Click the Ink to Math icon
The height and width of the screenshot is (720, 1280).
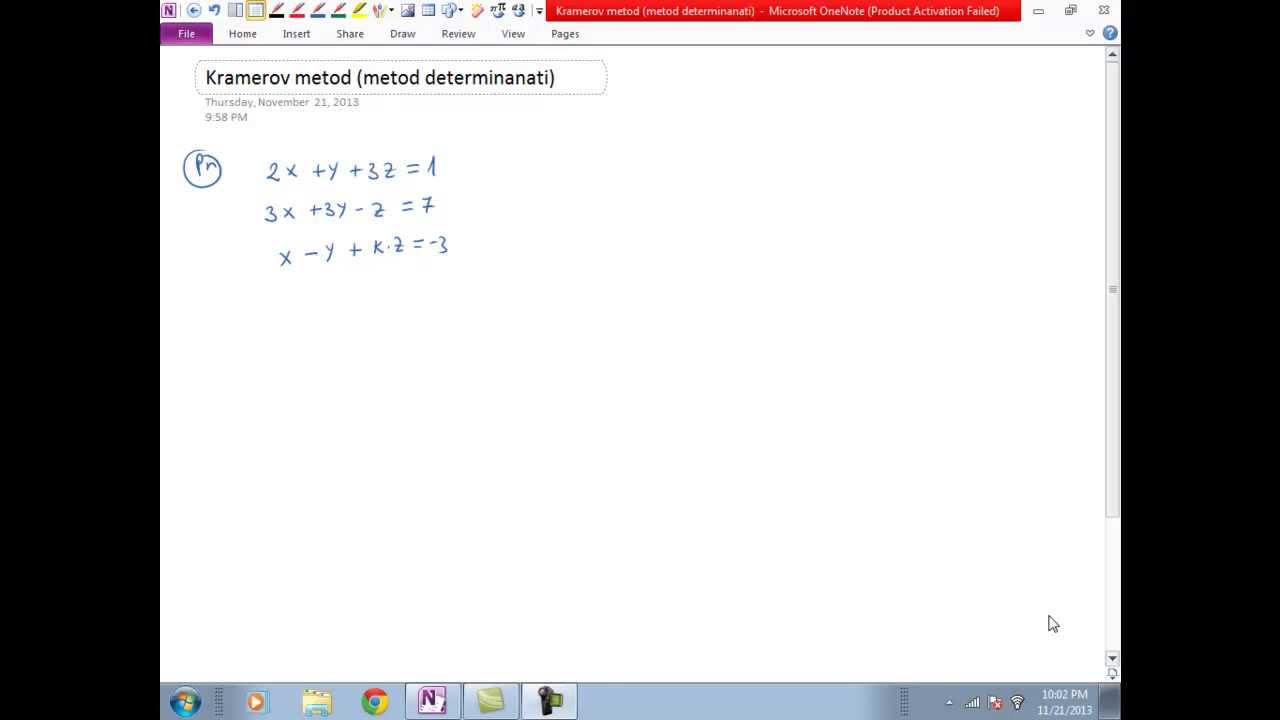click(498, 10)
